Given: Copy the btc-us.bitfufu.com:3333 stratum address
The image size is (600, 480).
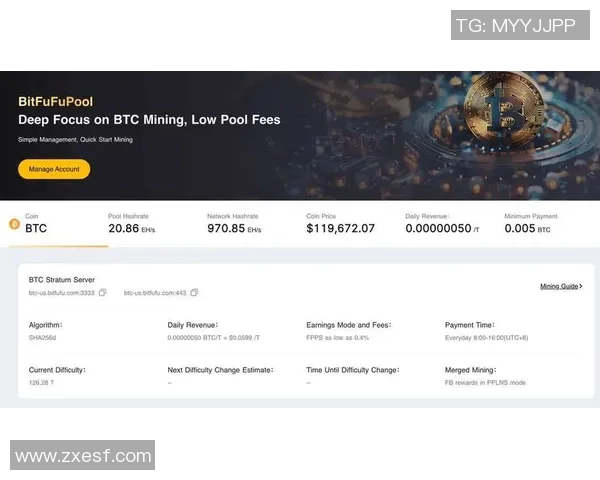Looking at the screenshot, I should (x=103, y=293).
